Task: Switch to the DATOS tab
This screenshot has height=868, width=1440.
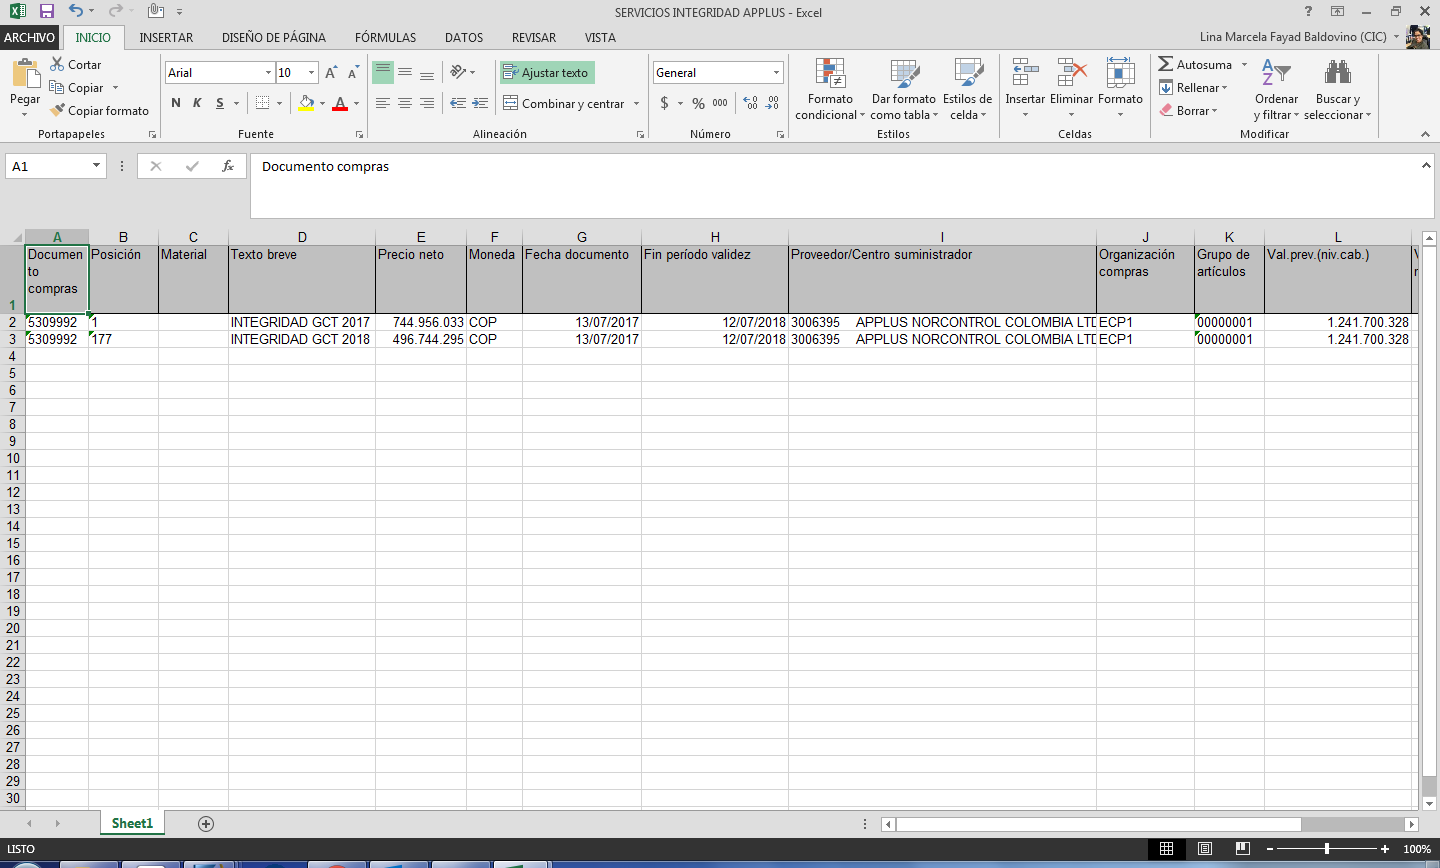Action: click(x=464, y=37)
